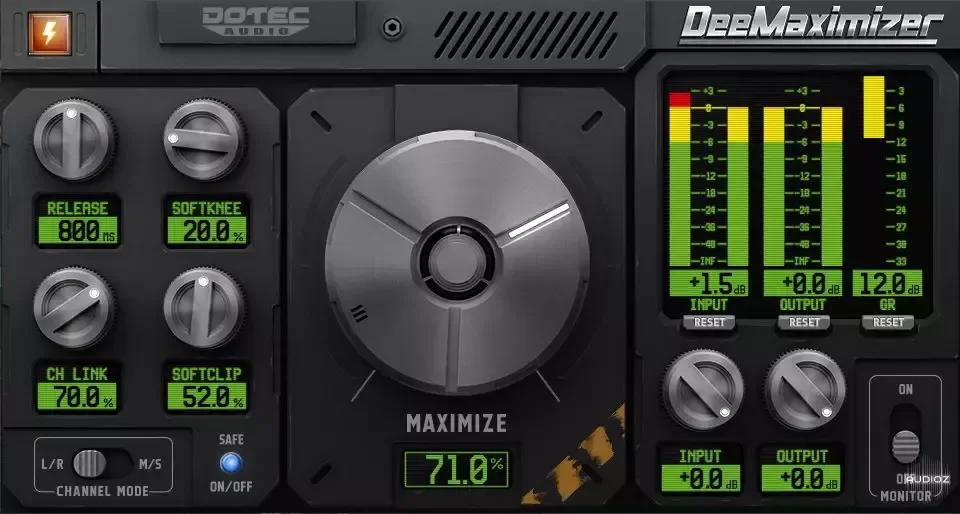Click the INPUT label under the left meter
Viewport: 960px width, 514px height.
coord(709,305)
